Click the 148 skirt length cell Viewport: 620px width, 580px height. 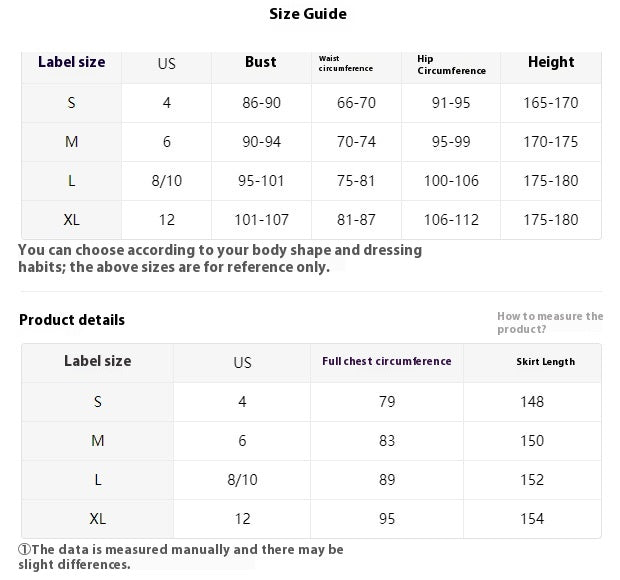[x=533, y=402]
